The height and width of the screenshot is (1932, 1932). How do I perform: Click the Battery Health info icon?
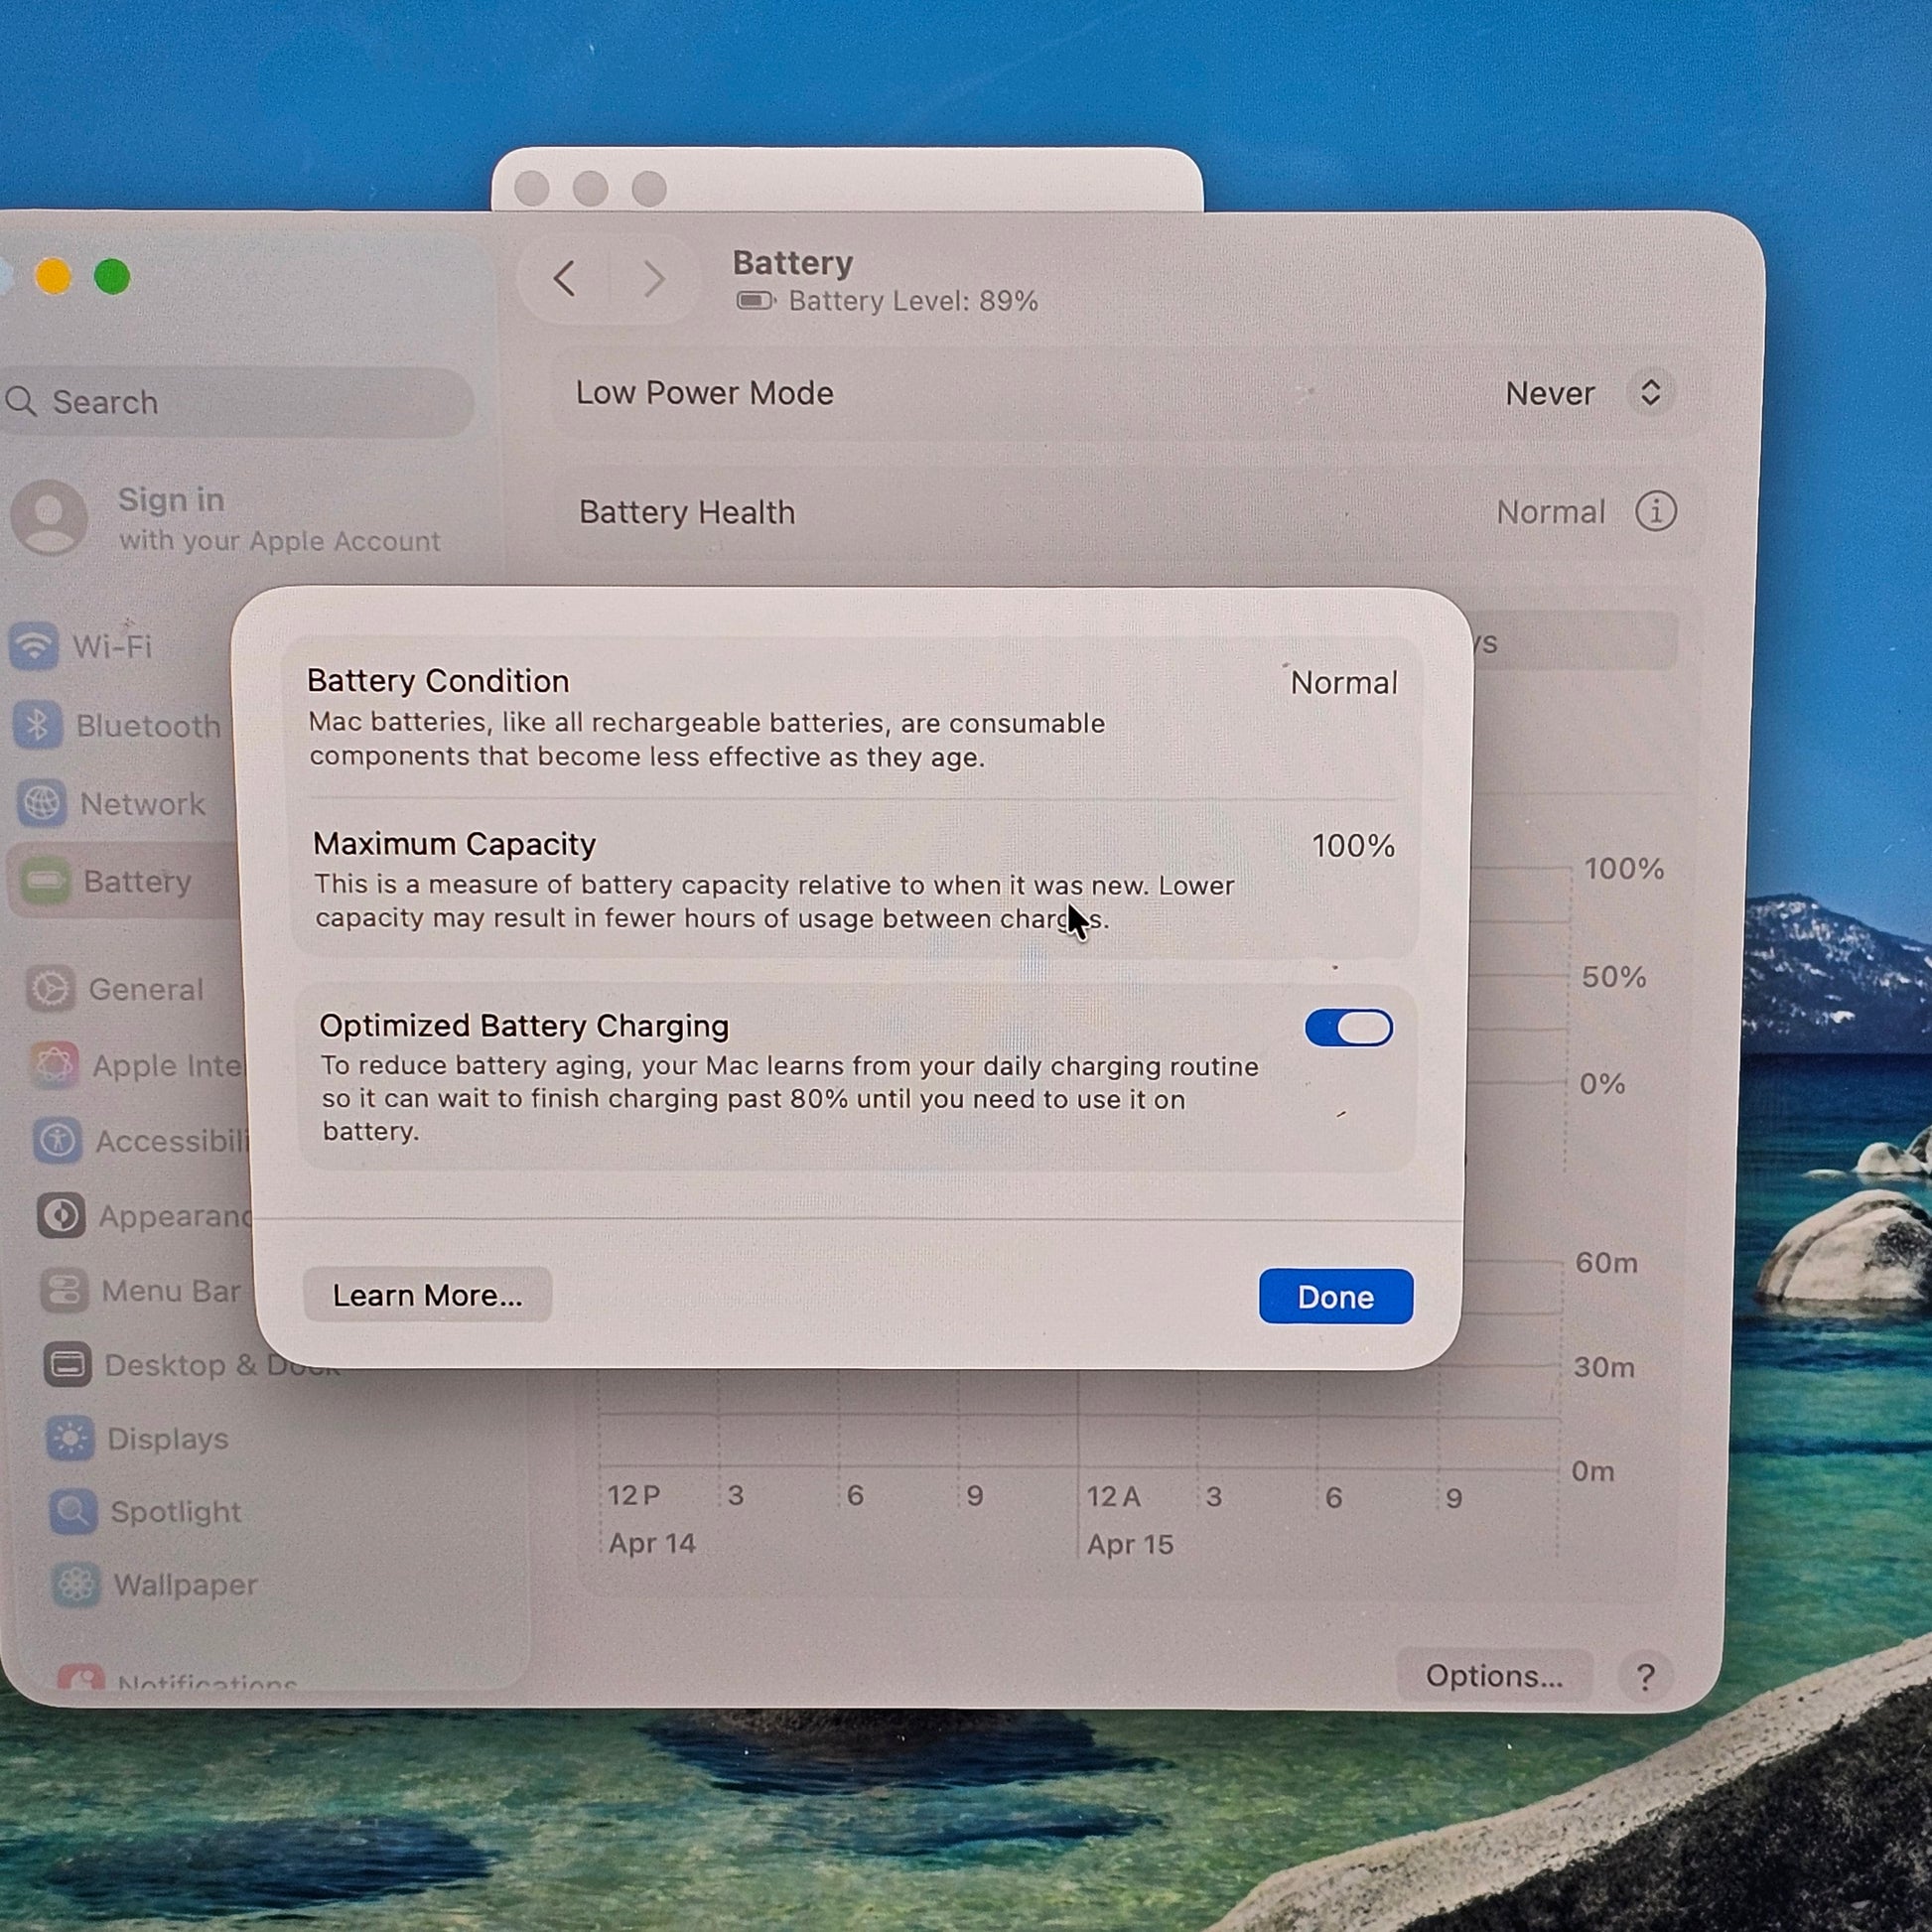pyautogui.click(x=1655, y=511)
